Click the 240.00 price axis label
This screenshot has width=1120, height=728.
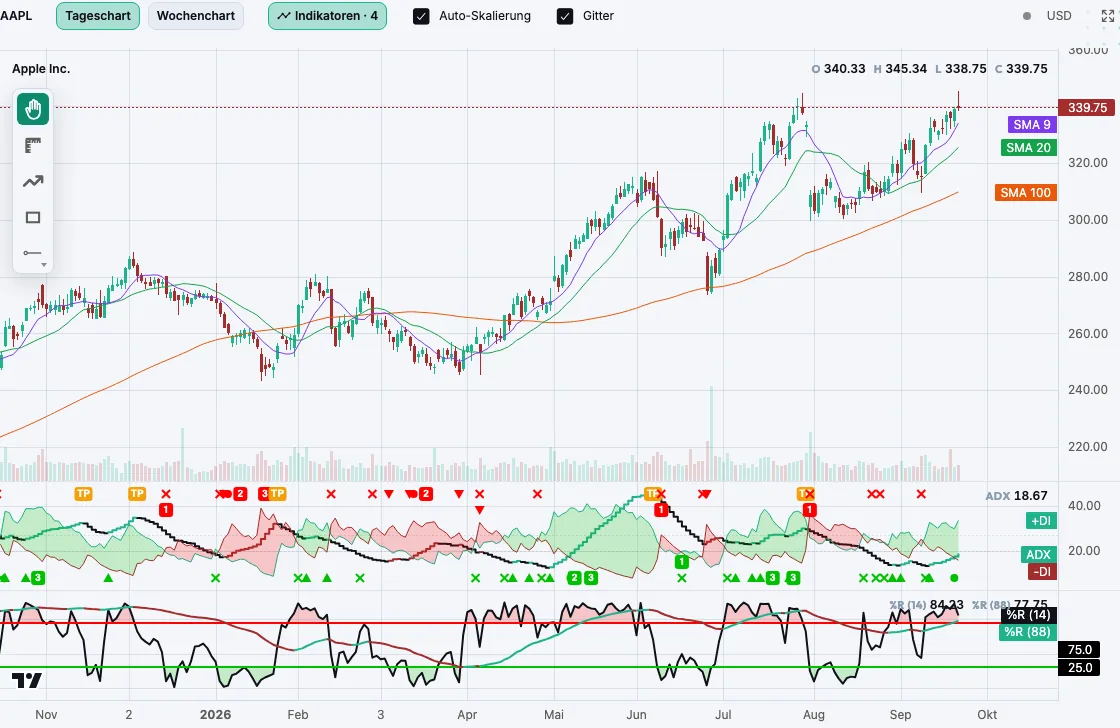coord(1088,389)
